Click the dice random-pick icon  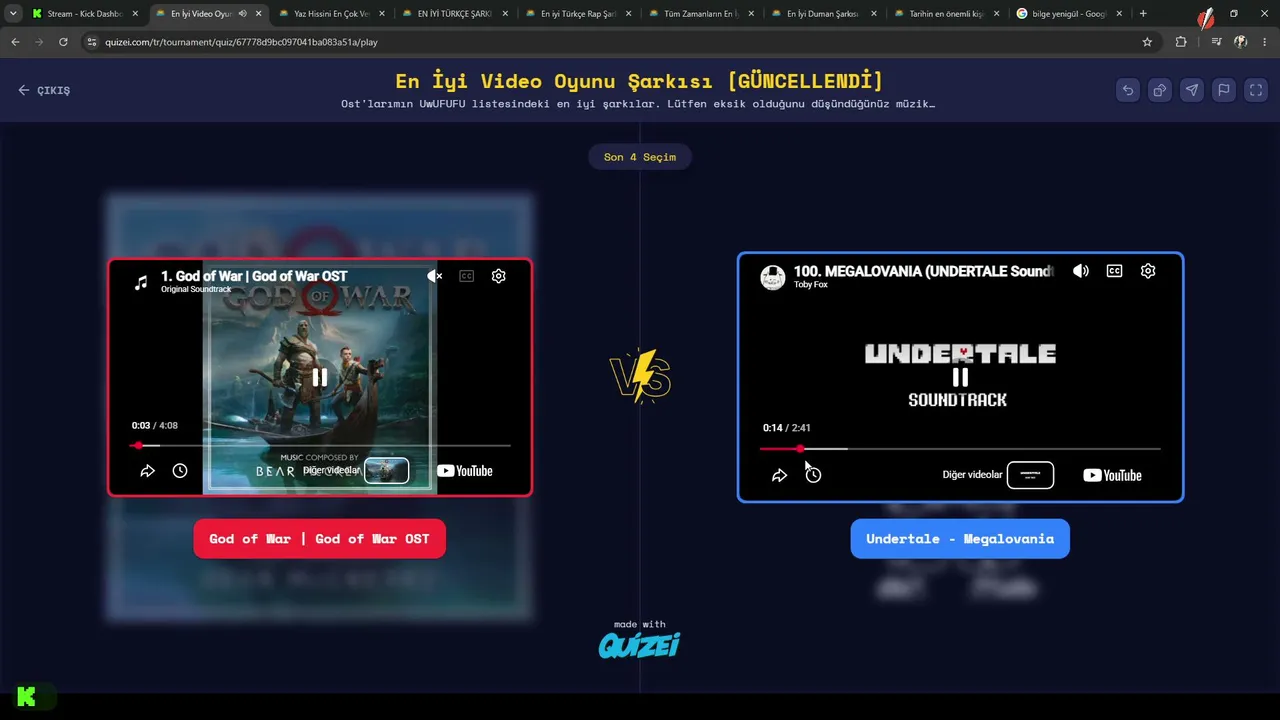pos(1160,90)
